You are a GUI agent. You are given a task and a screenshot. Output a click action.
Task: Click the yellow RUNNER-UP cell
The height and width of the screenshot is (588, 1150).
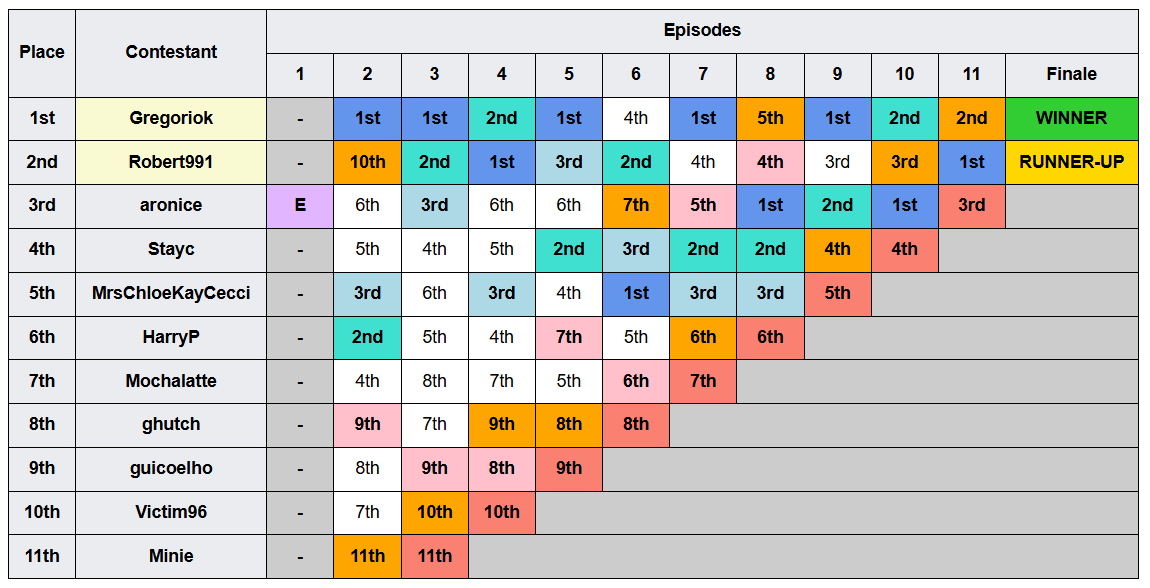coord(1072,162)
